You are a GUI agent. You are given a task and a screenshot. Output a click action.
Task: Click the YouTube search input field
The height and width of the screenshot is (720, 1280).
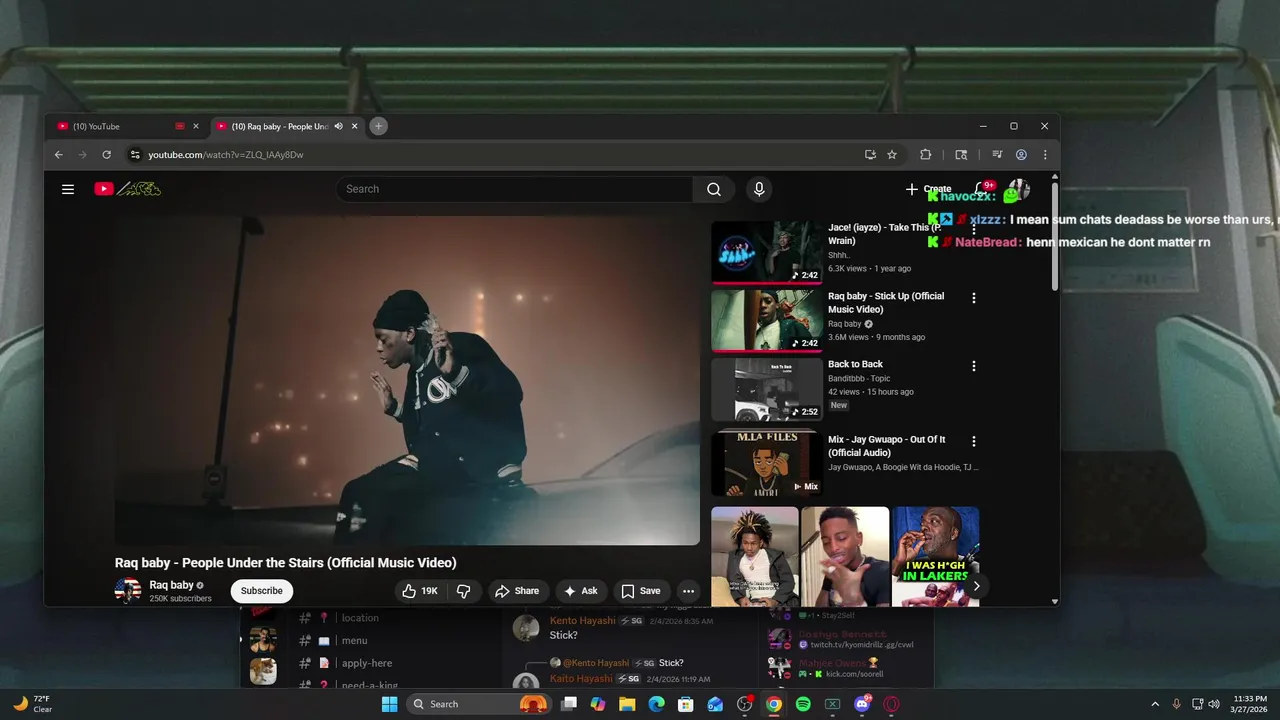click(x=515, y=189)
